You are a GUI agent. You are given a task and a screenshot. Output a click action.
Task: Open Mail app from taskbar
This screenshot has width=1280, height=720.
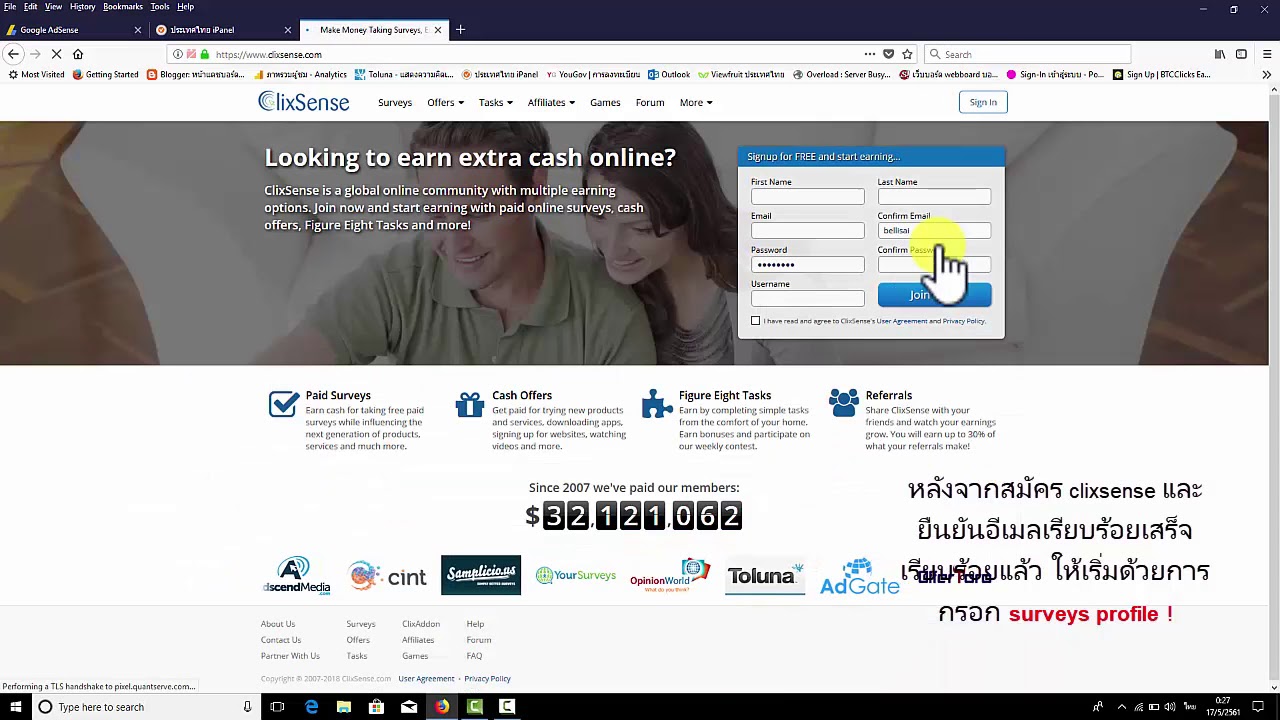click(x=409, y=707)
